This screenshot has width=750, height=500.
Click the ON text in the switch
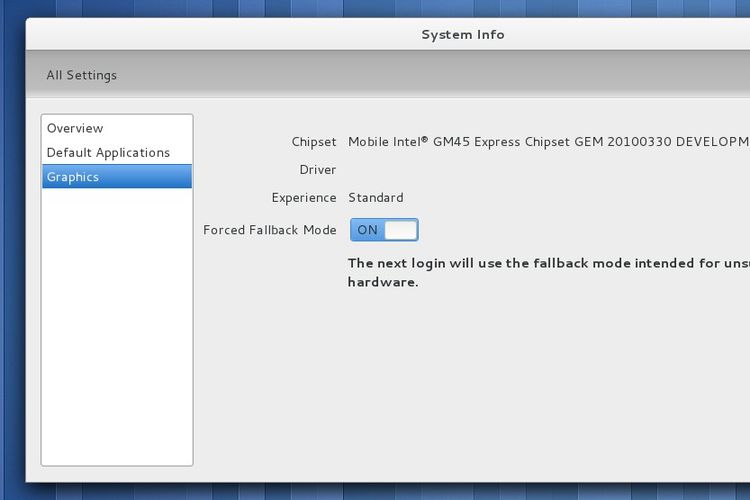[x=368, y=230]
